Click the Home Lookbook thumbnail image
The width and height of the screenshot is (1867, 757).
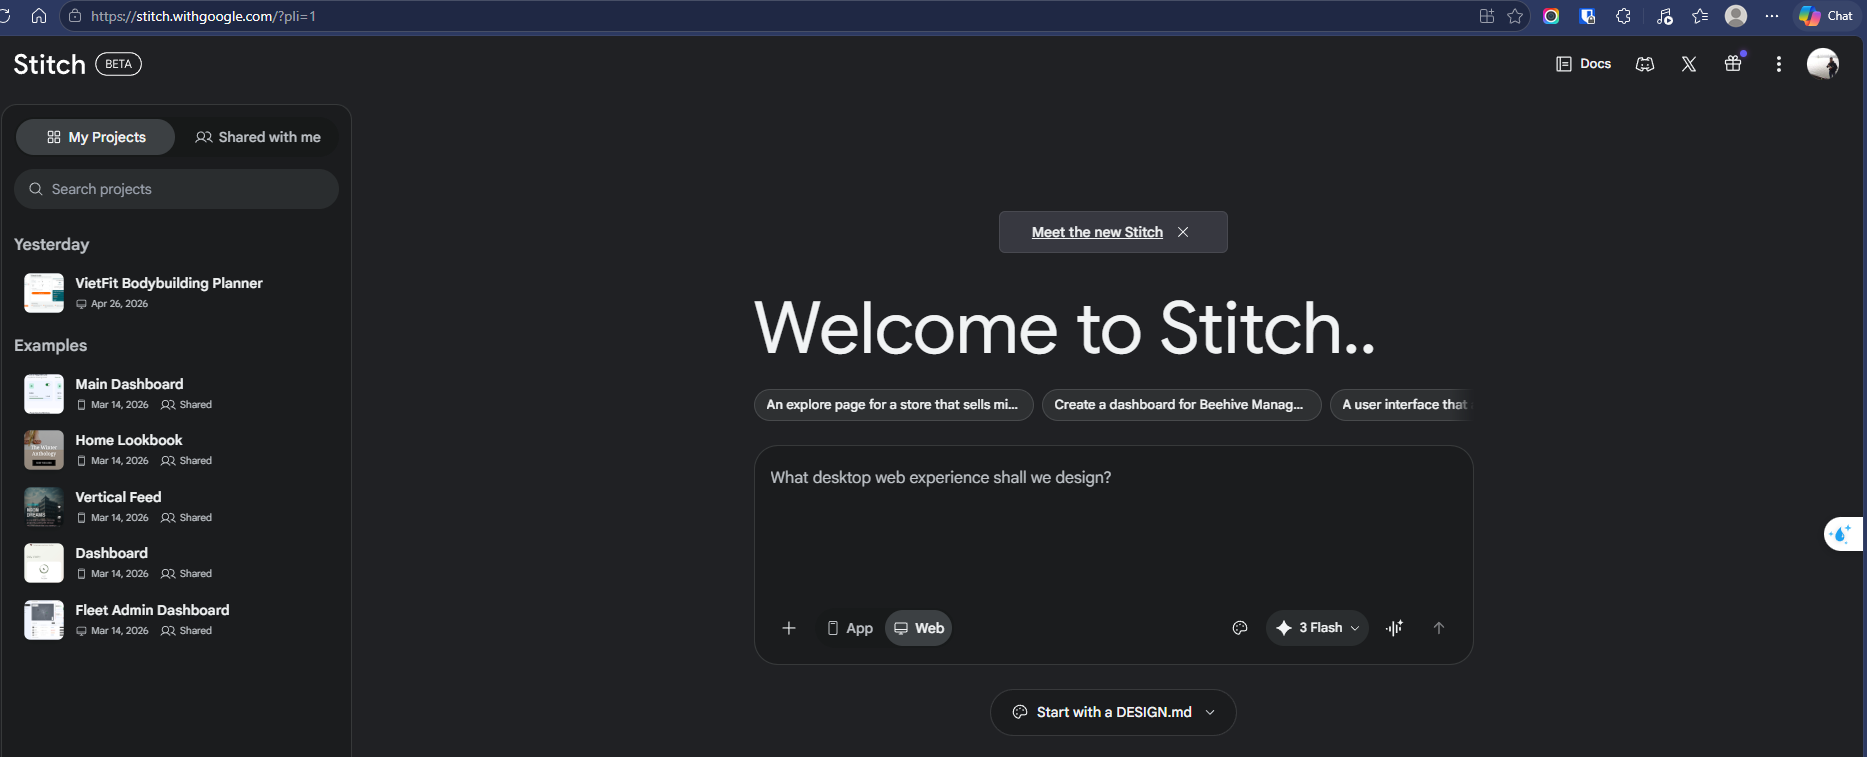(x=44, y=450)
